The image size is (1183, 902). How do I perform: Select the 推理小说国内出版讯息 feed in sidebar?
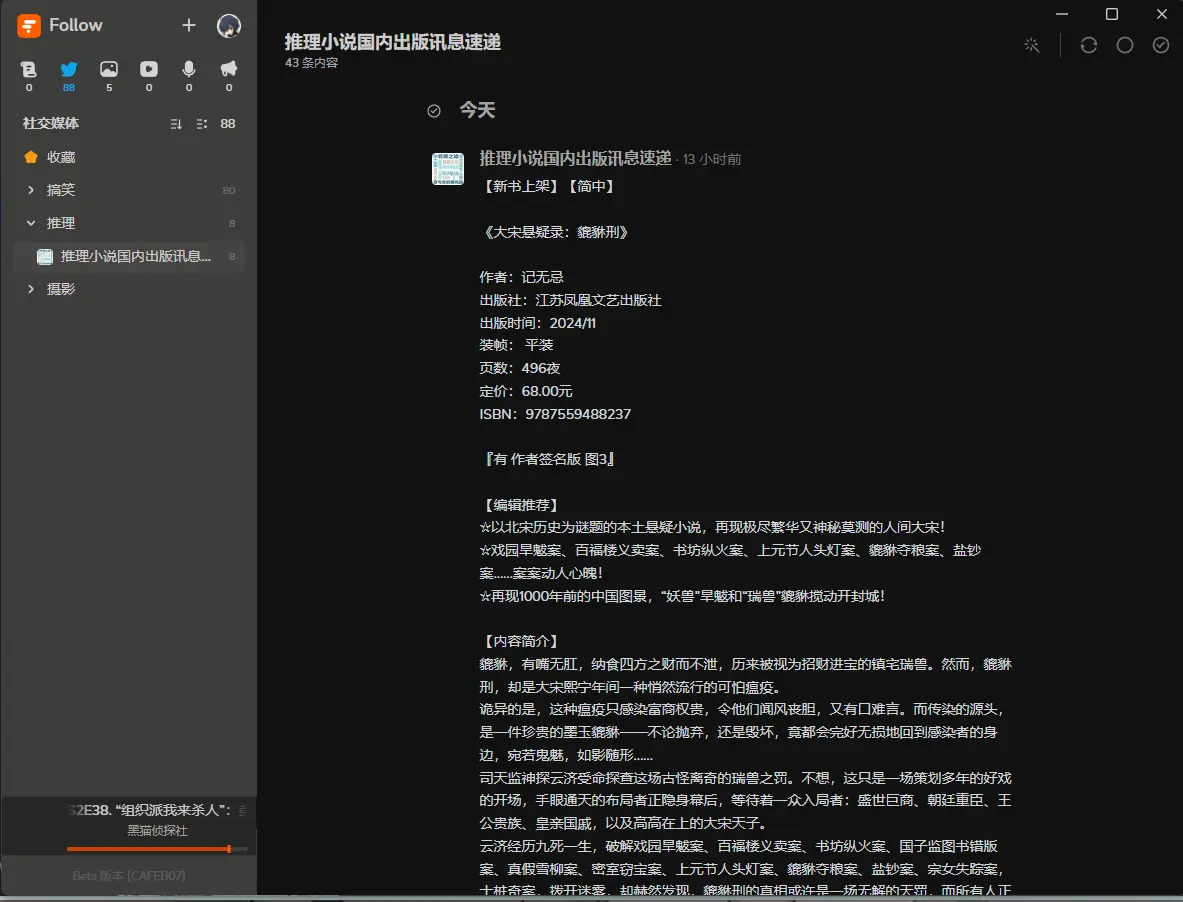[x=129, y=256]
